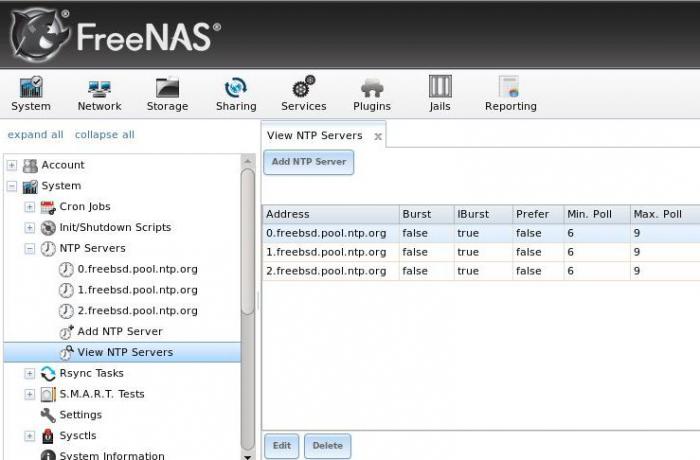Sort by the Max. Poll column header
The image size is (700, 460).
[x=665, y=214]
